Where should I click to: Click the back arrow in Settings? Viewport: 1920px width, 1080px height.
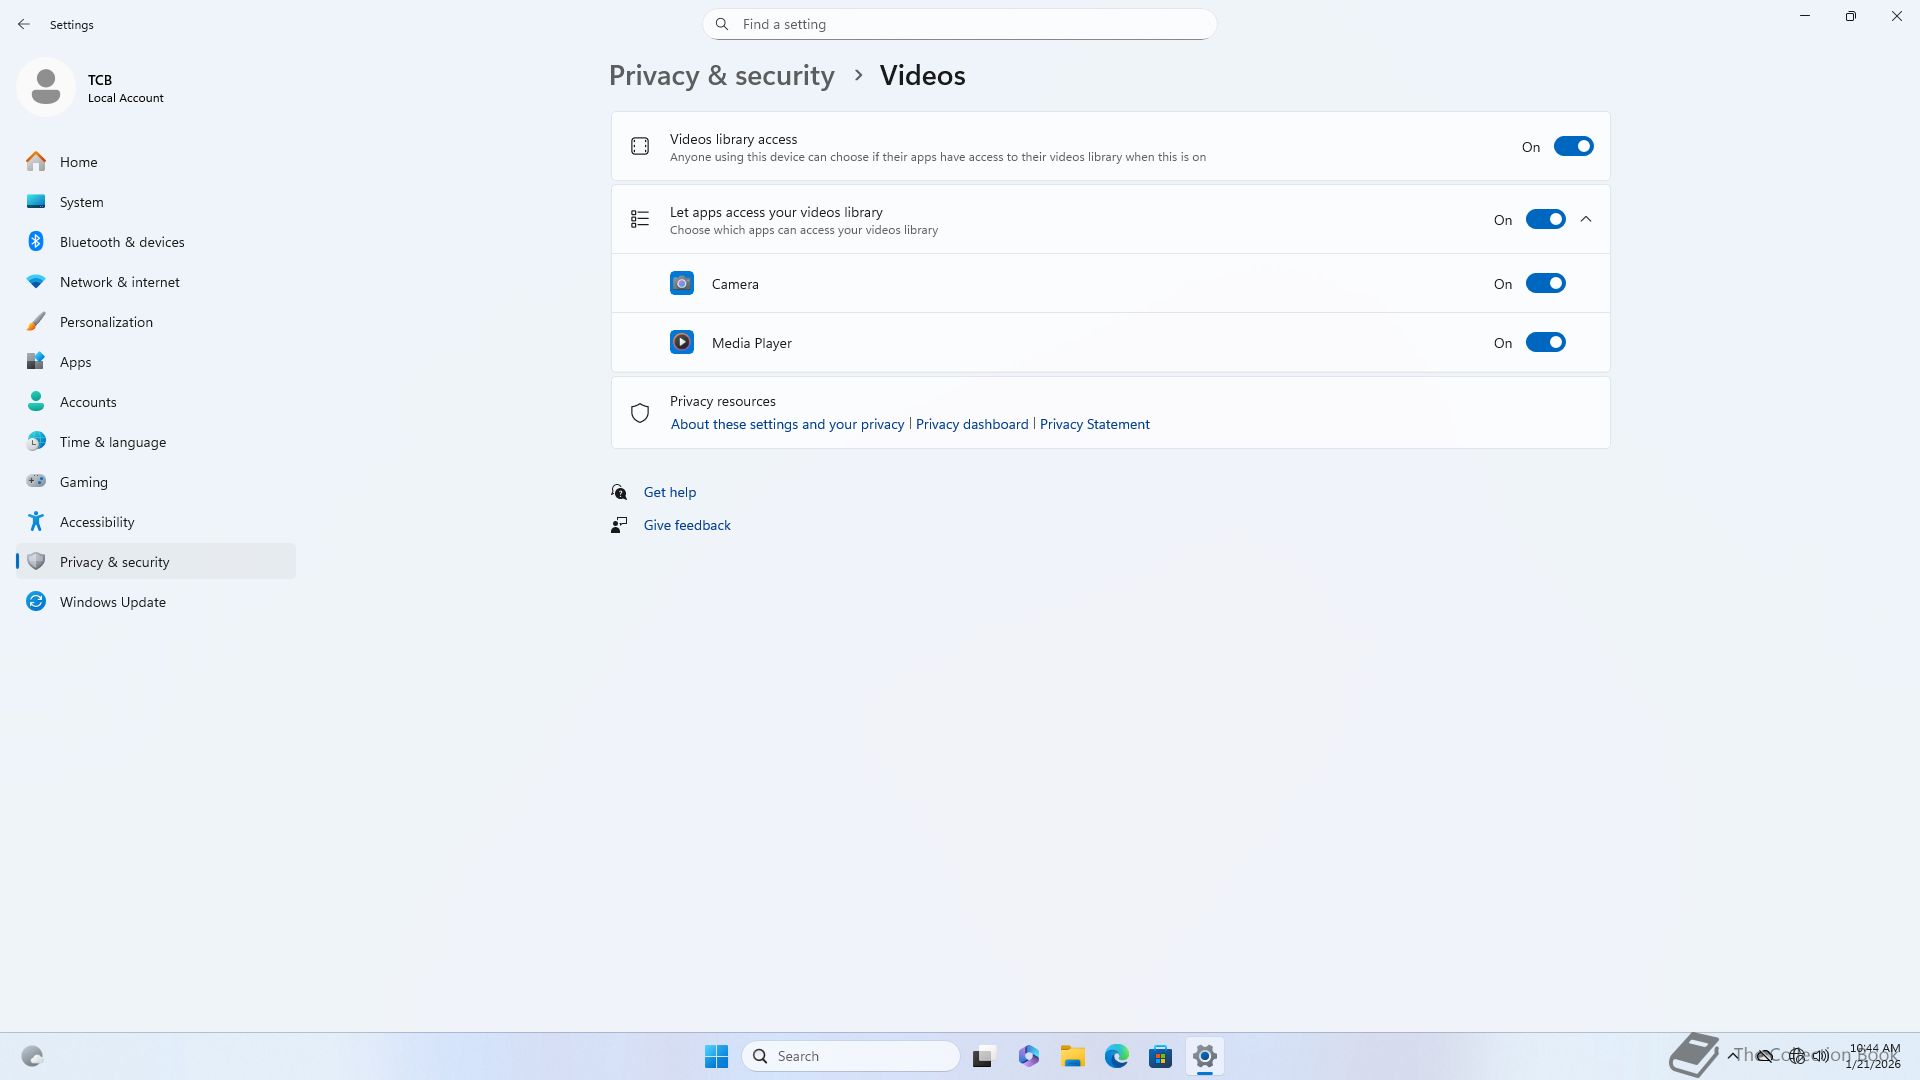(x=24, y=24)
